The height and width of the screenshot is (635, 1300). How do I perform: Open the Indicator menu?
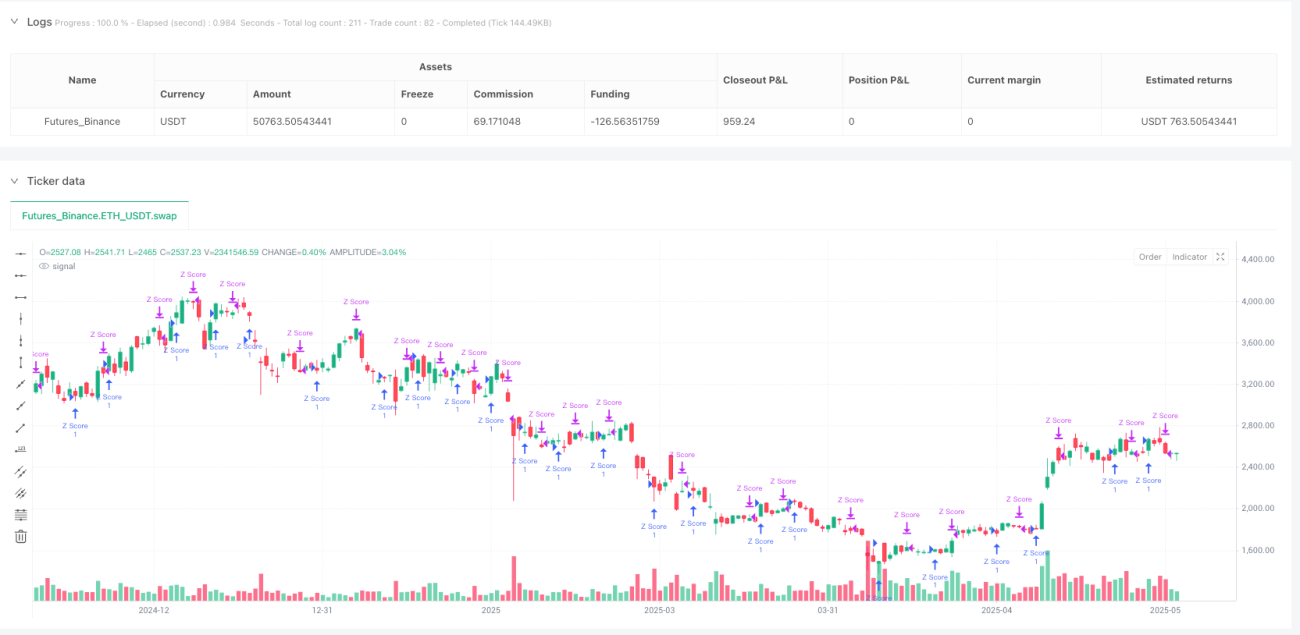point(1189,257)
